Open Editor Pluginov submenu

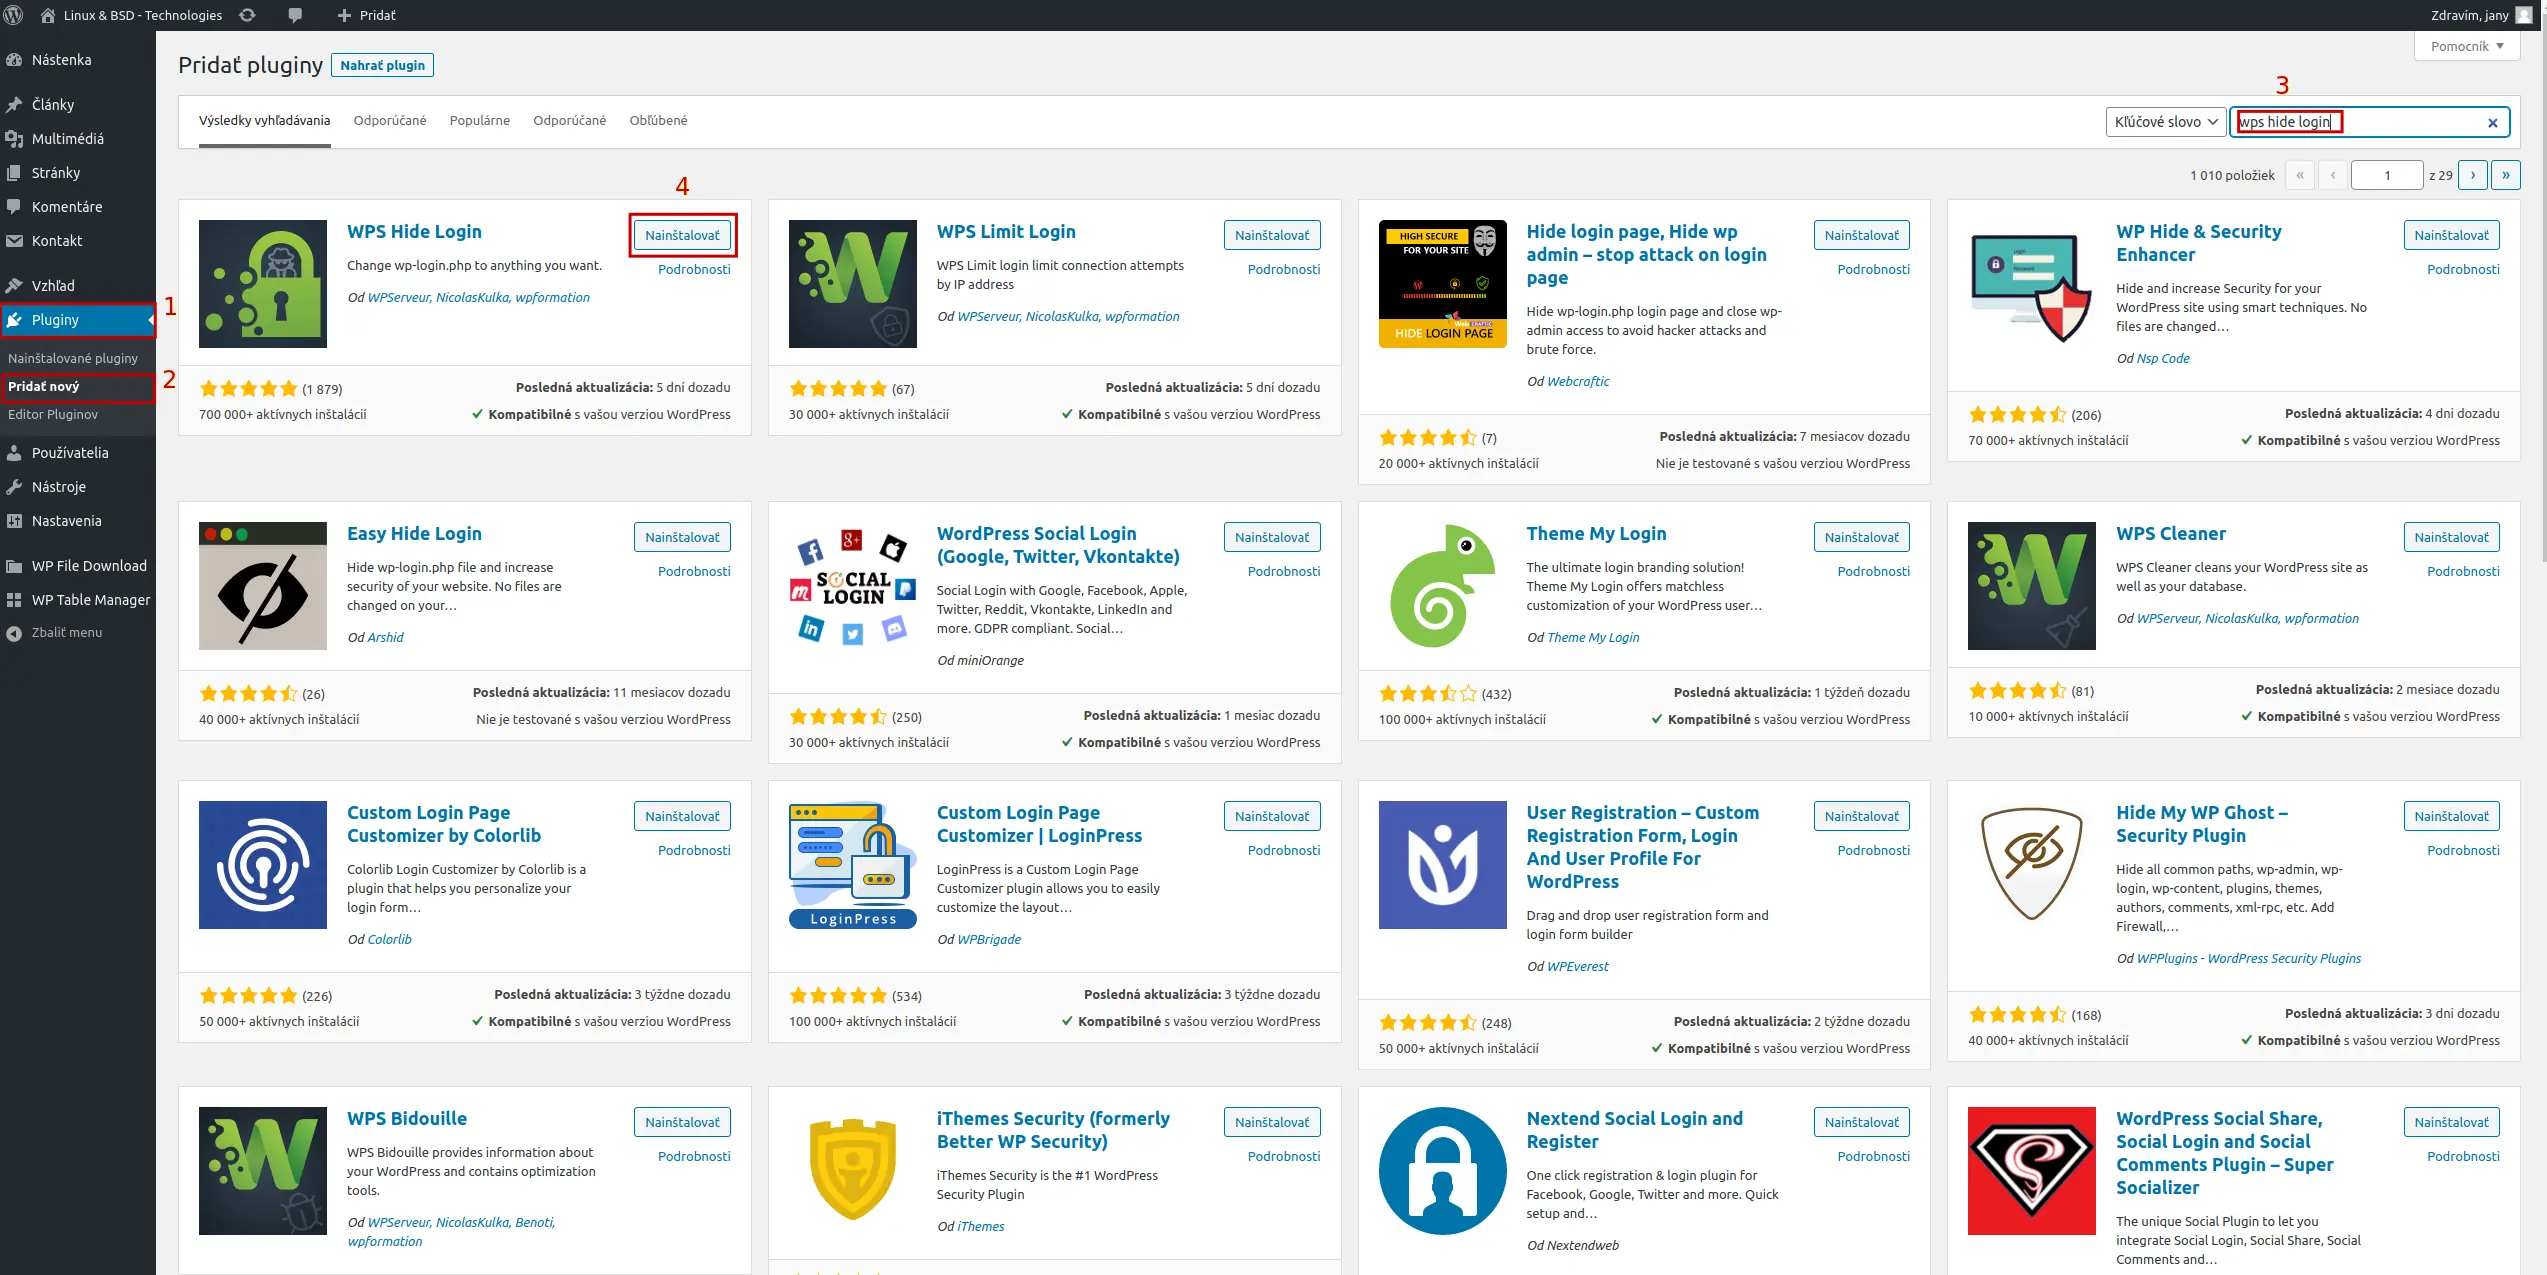[x=53, y=414]
